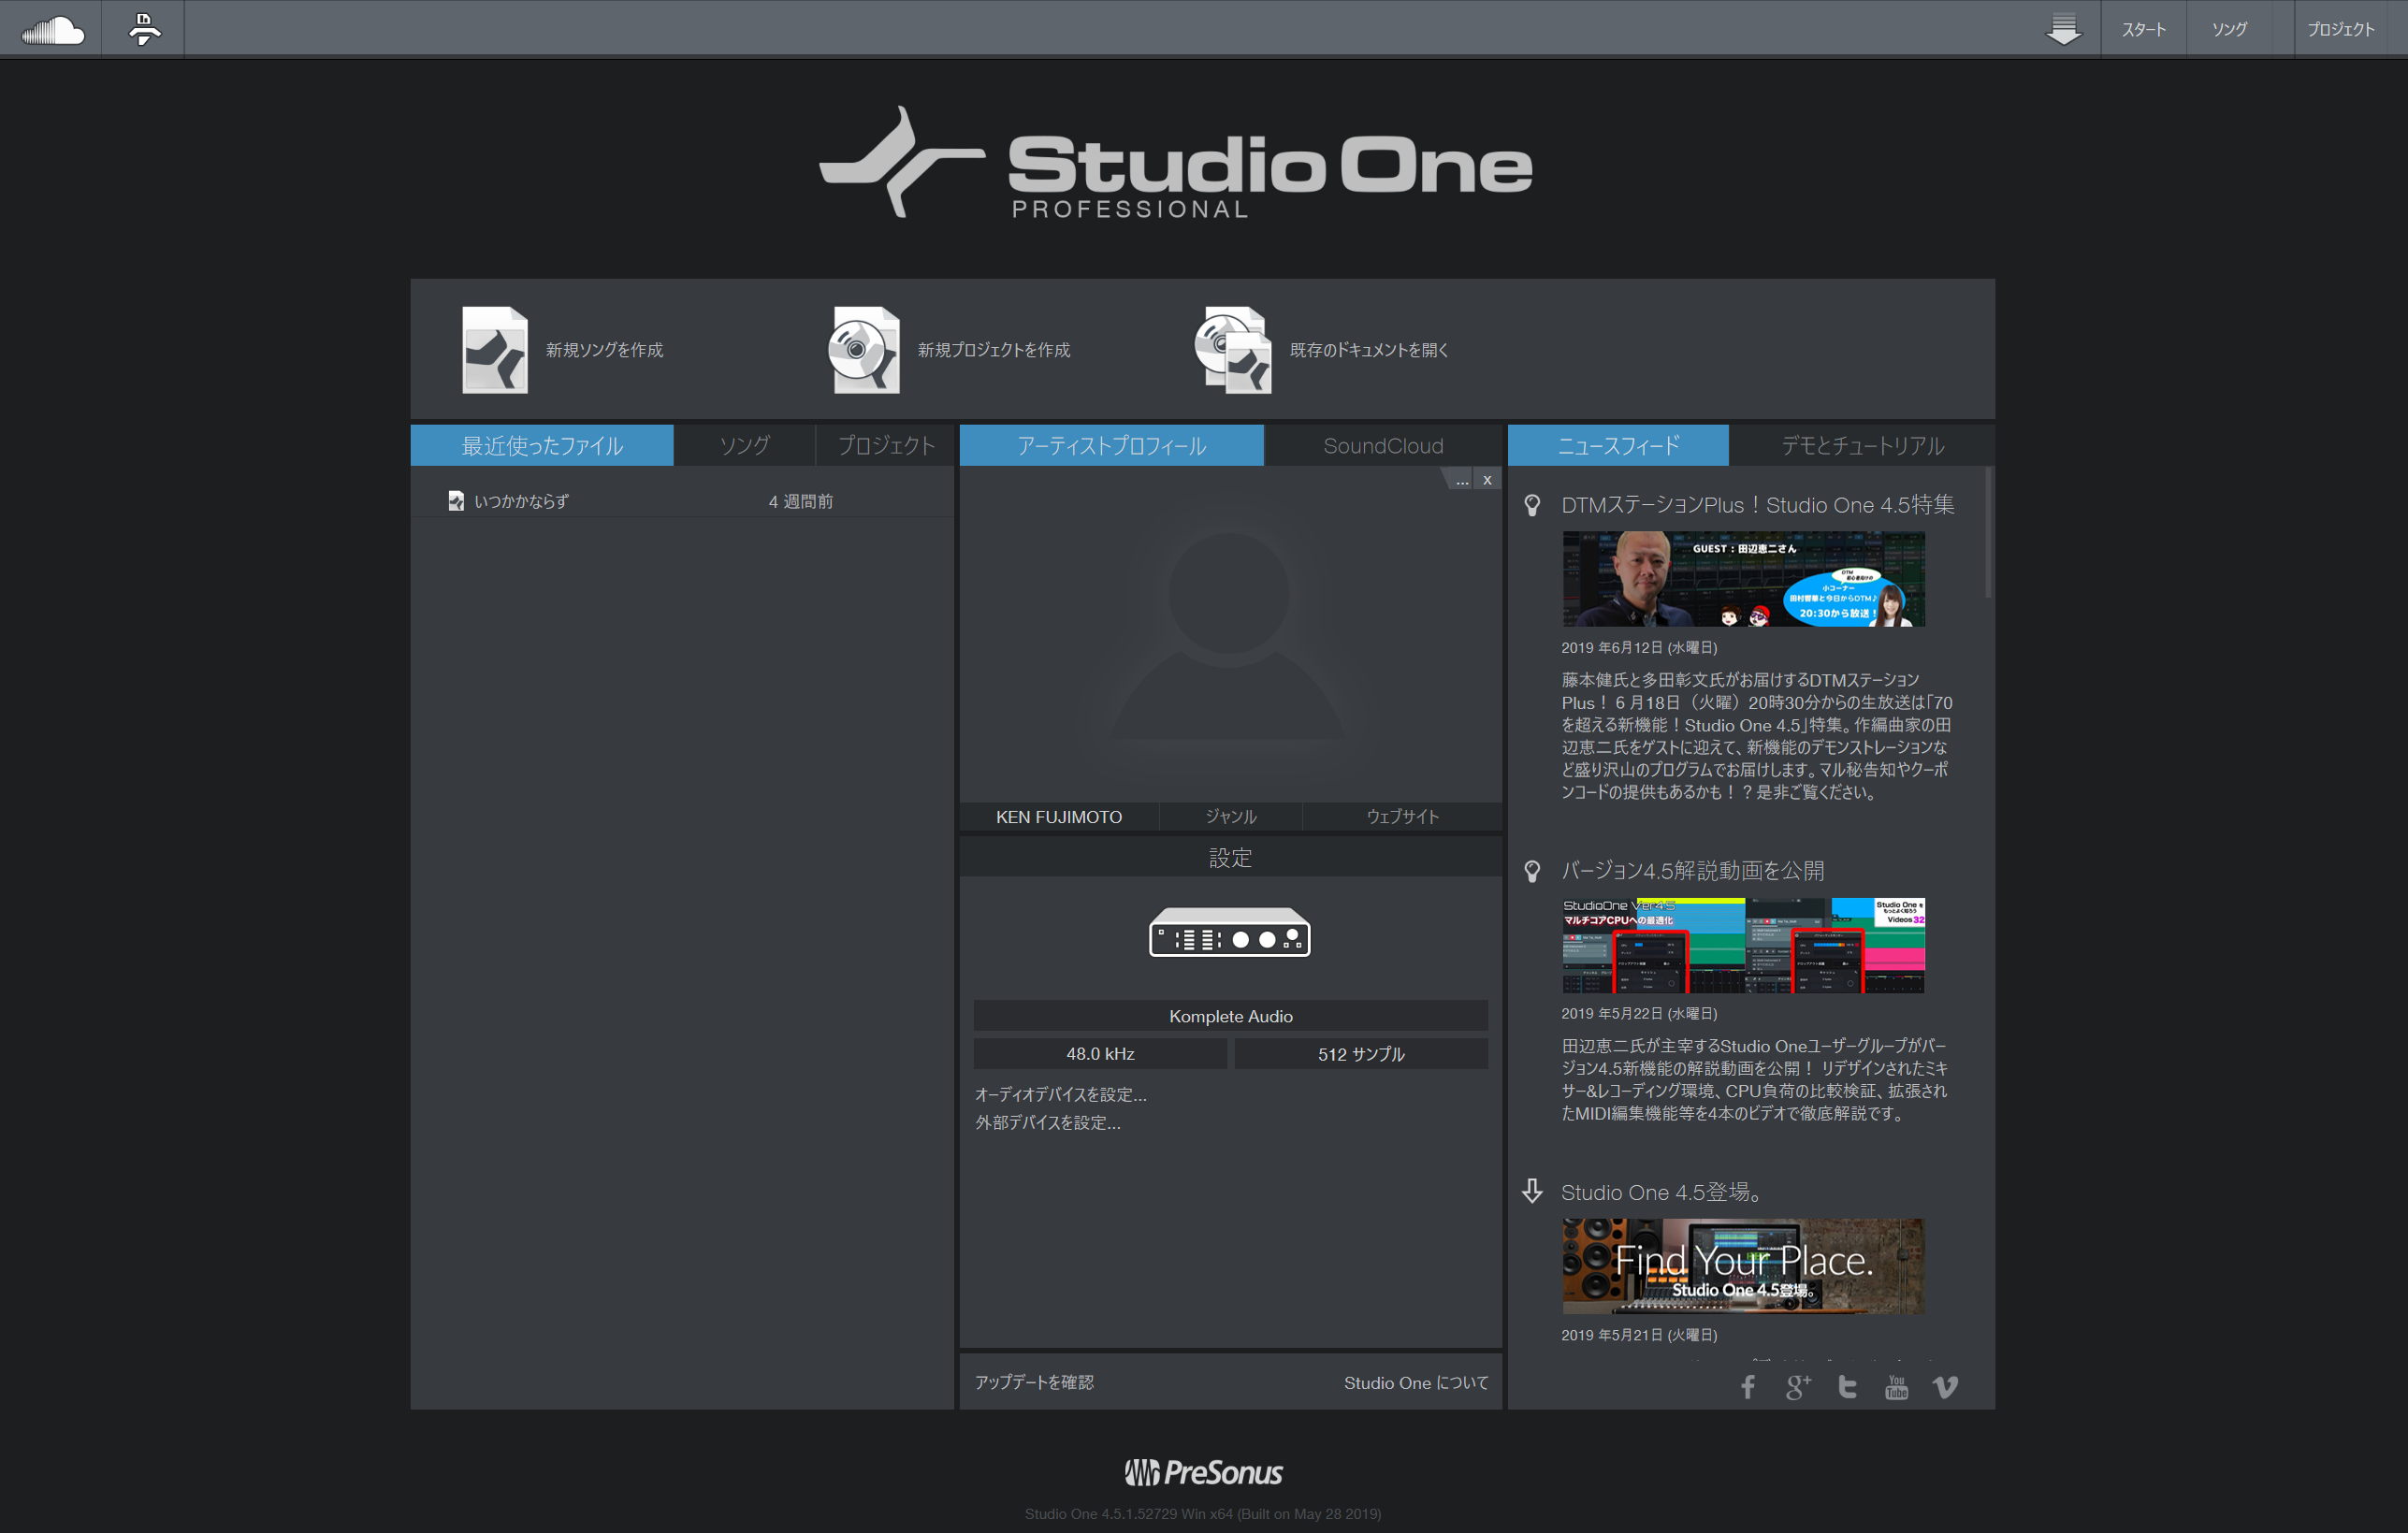Screen dimensions: 2408x1533
Task: Open the Studio One 4.5登場。 headline
Action: point(1661,1192)
